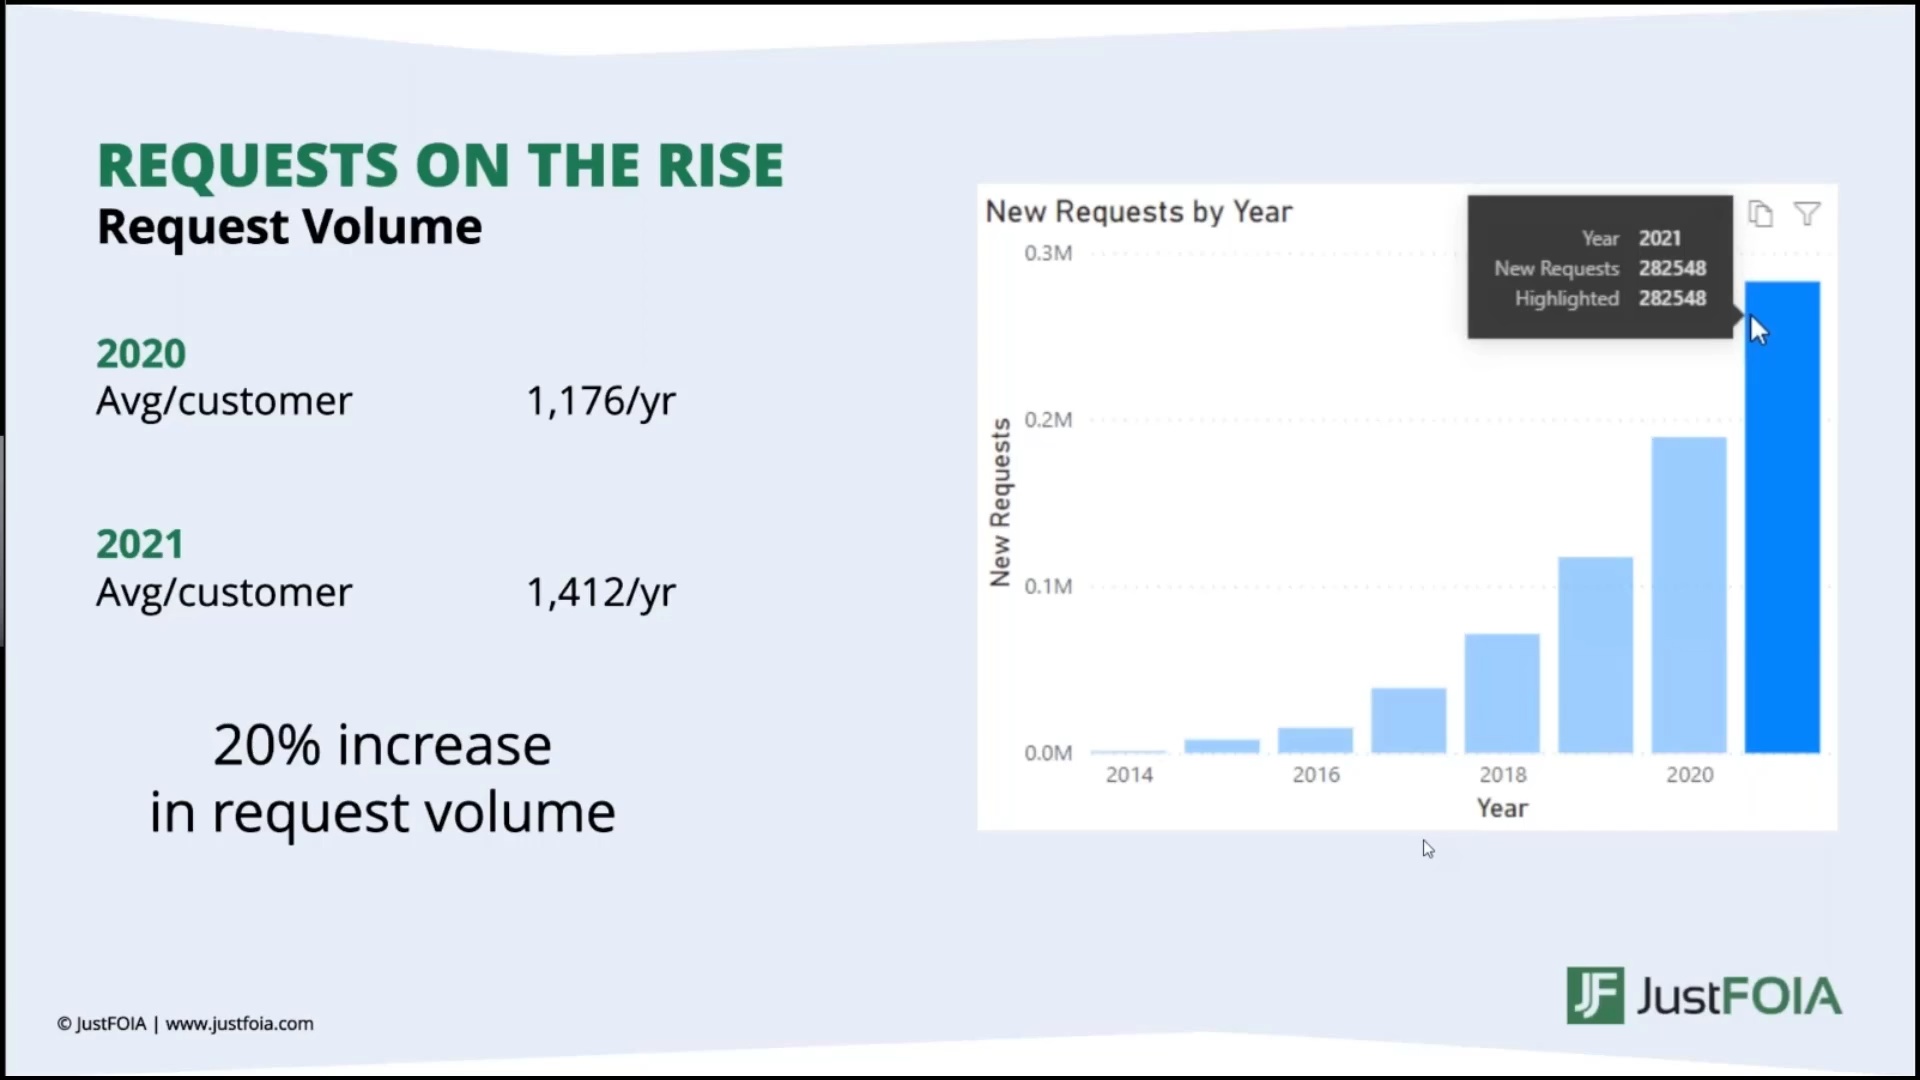
Task: Select the 2019 bar in chart
Action: point(1595,655)
